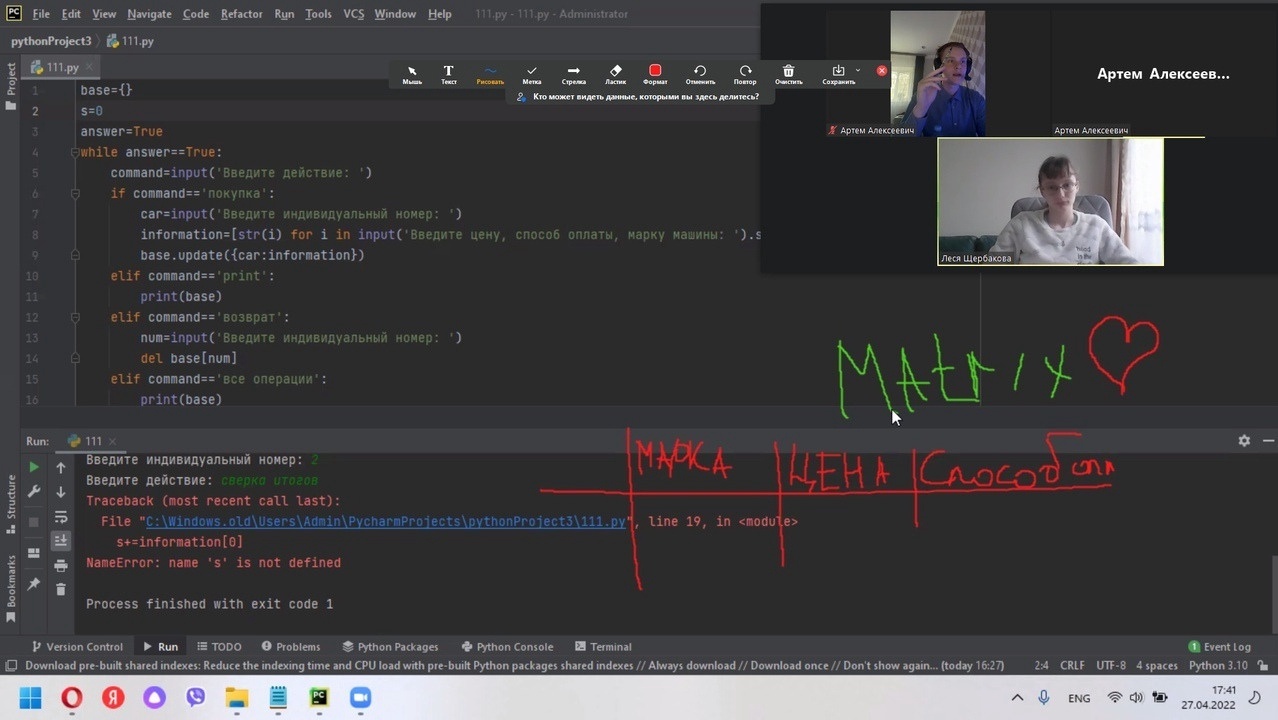The image size is (1278, 720).
Task: Select the Рисовать draw tool
Action: (490, 75)
